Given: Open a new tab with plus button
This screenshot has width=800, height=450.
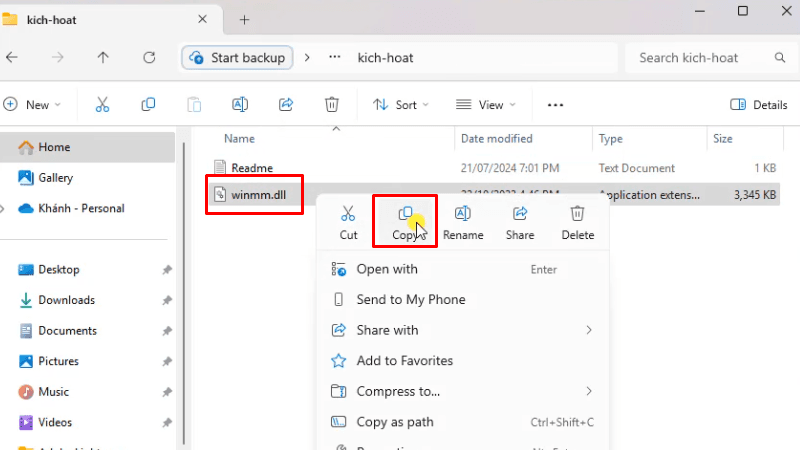Looking at the screenshot, I should click(245, 19).
